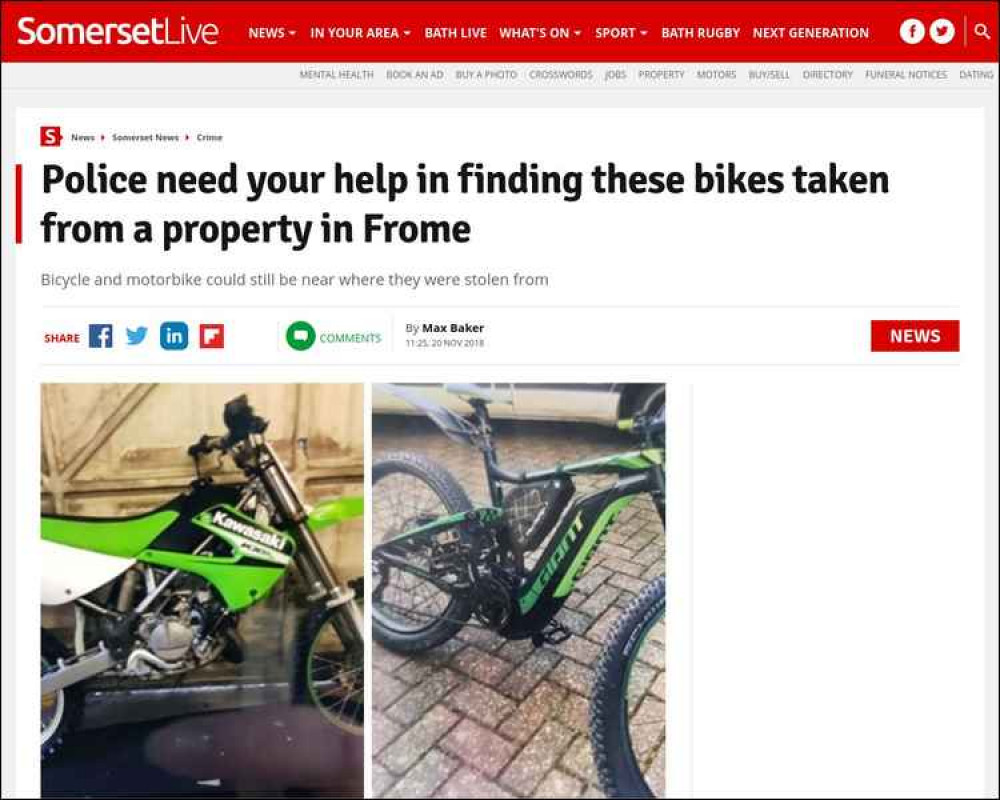Share article via Flipboard icon
Viewport: 1000px width, 800px height.
(212, 336)
